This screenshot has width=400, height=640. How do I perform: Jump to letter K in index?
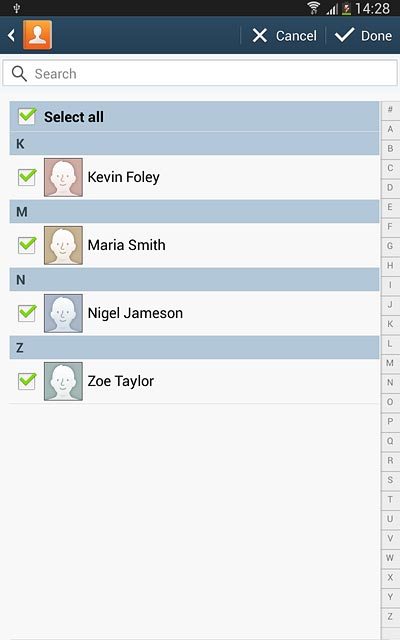click(390, 324)
